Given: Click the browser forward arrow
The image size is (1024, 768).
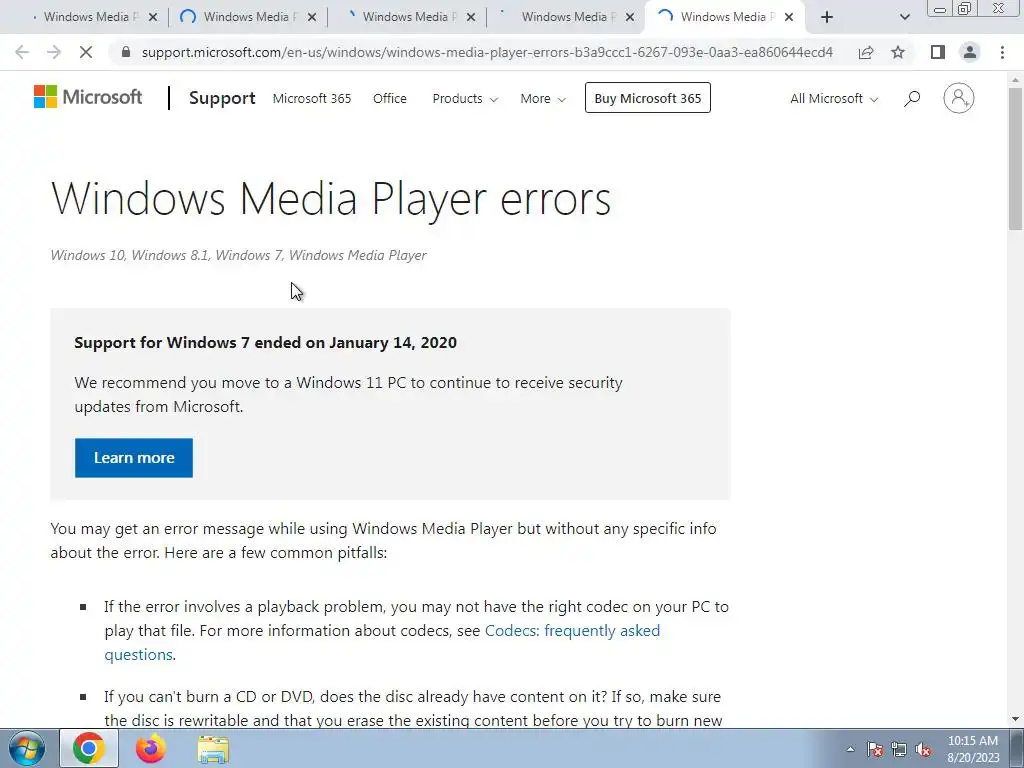Looking at the screenshot, I should pos(54,52).
